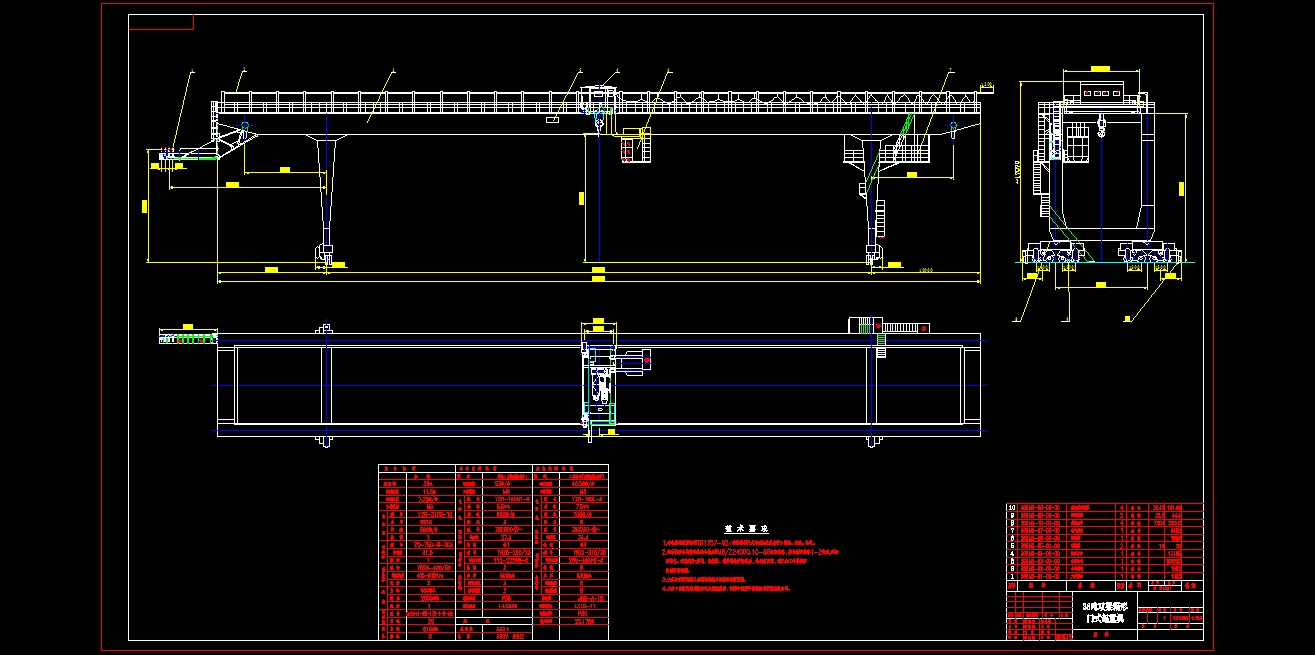This screenshot has height=655, width=1315.
Task: Click the wheel bogie at left leg base
Action: pyautogui.click(x=324, y=256)
